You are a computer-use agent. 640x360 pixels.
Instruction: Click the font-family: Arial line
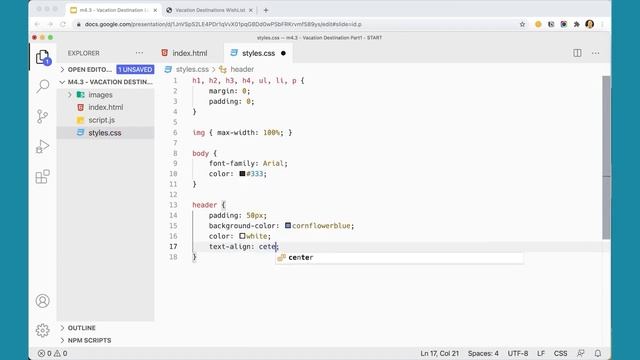pos(248,163)
